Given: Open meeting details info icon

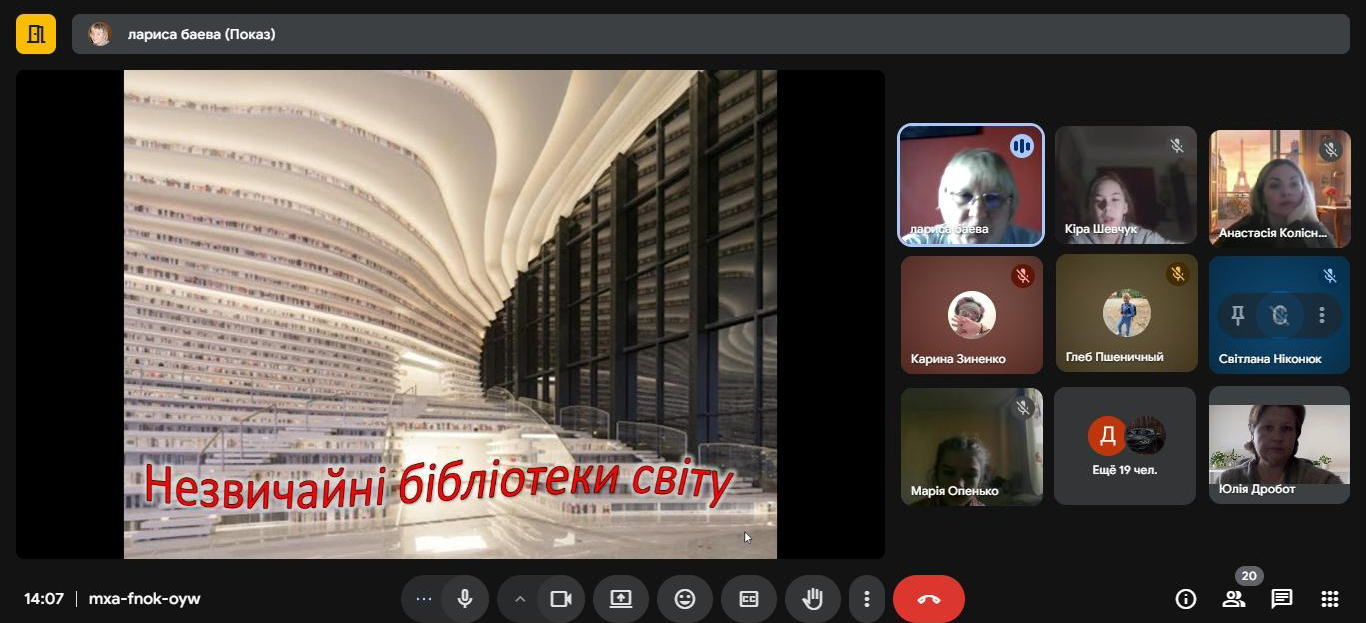Looking at the screenshot, I should [1186, 599].
